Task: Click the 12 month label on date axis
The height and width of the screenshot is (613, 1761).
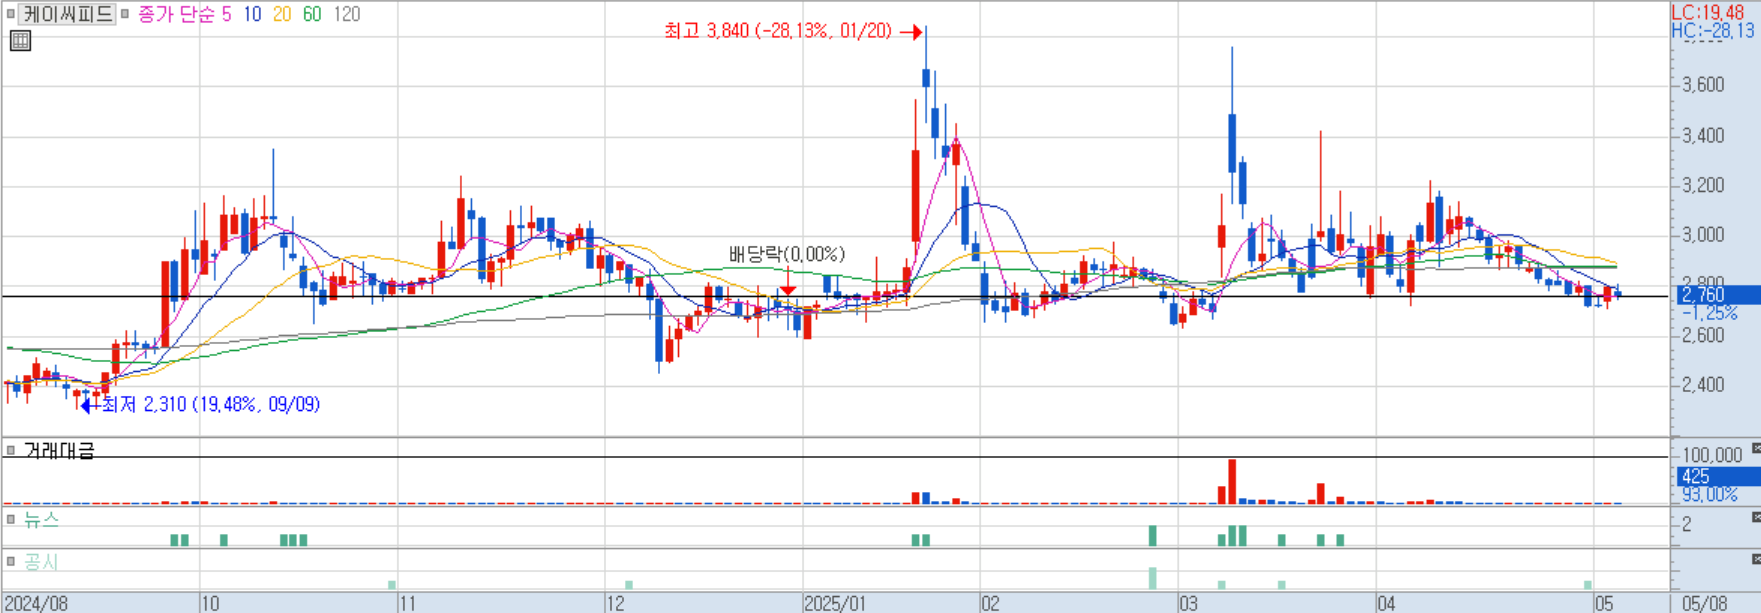Action: 615,603
